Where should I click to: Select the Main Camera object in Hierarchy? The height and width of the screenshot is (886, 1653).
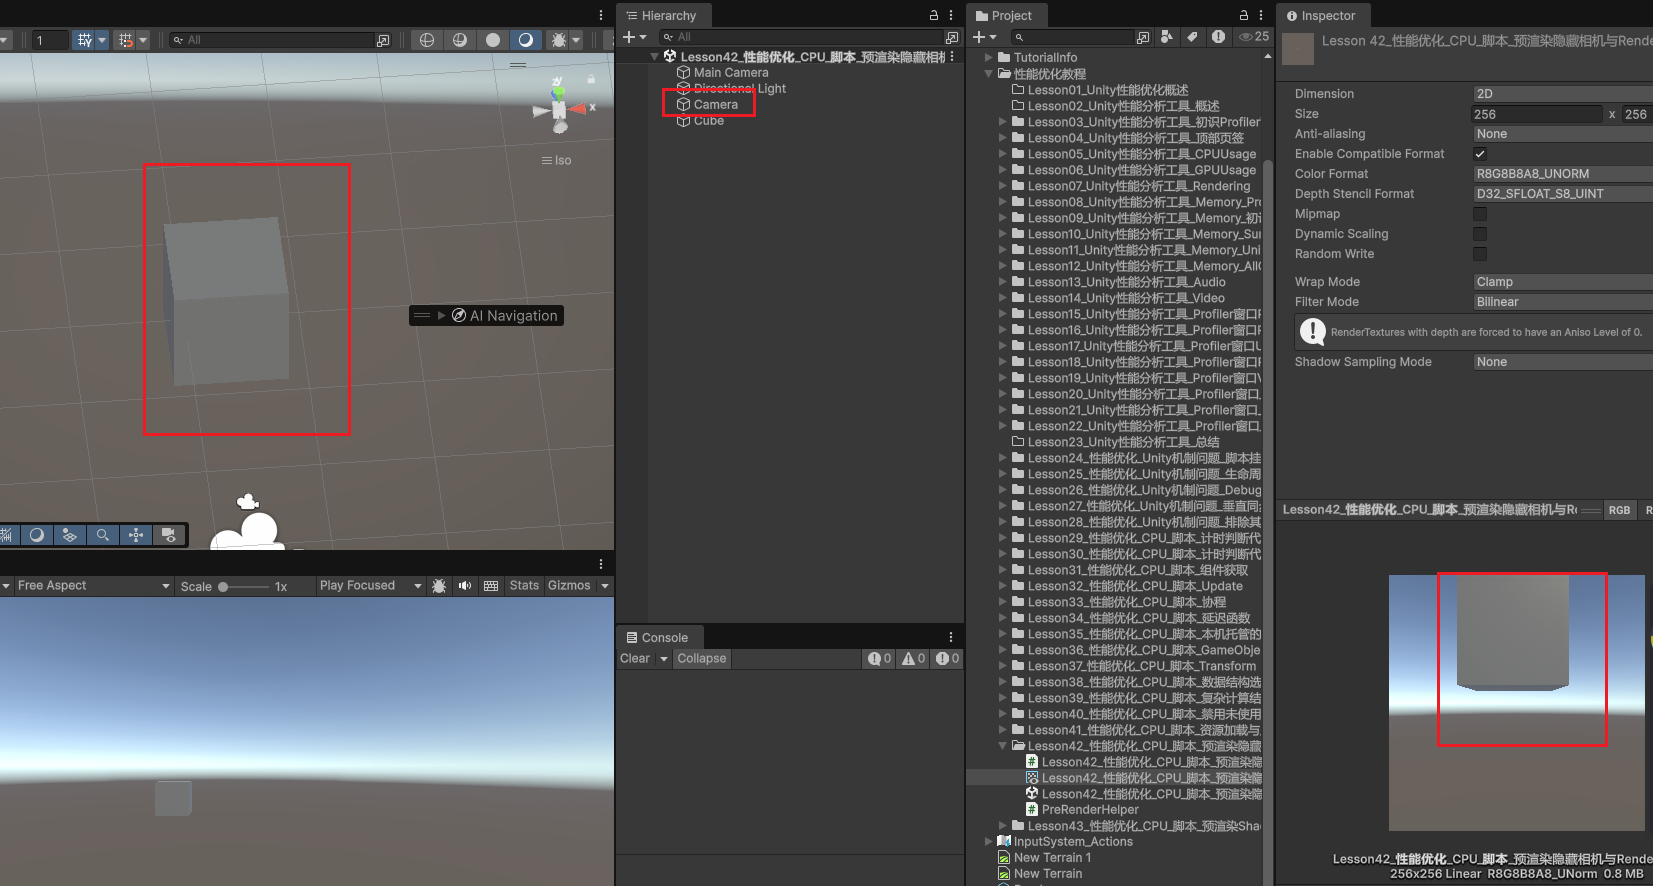(731, 73)
